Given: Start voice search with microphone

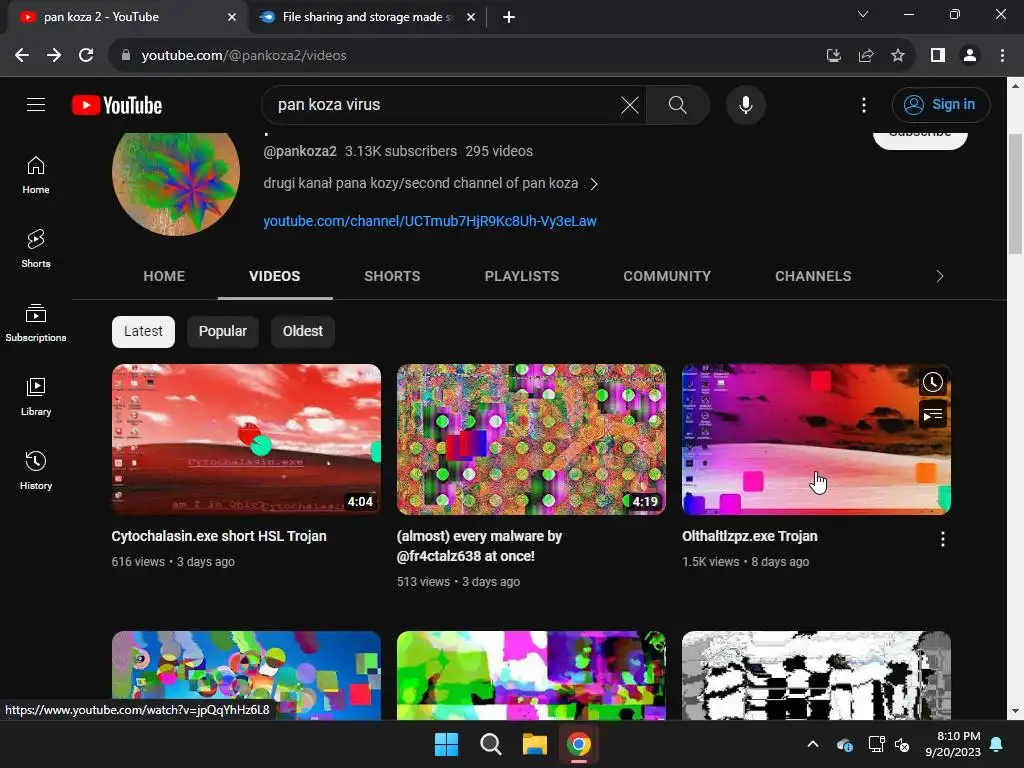Looking at the screenshot, I should pos(745,104).
